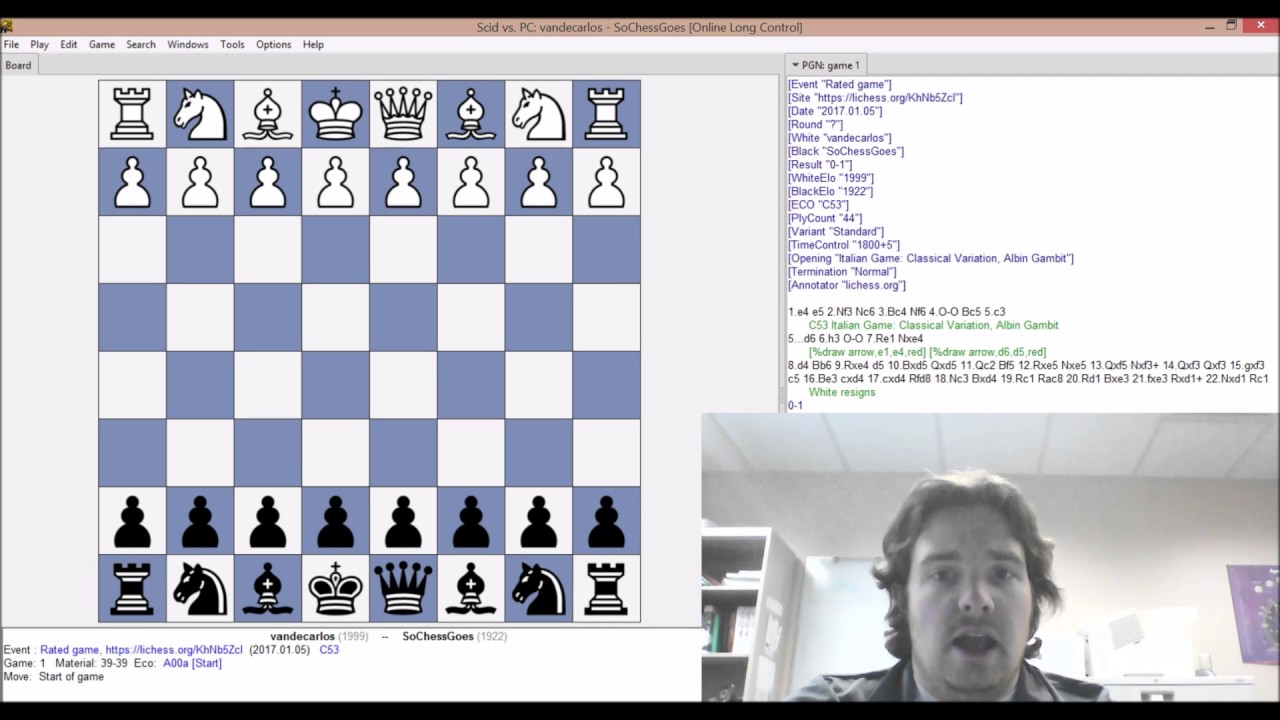The width and height of the screenshot is (1280, 720).
Task: Select the white queen on d1
Action: [403, 114]
